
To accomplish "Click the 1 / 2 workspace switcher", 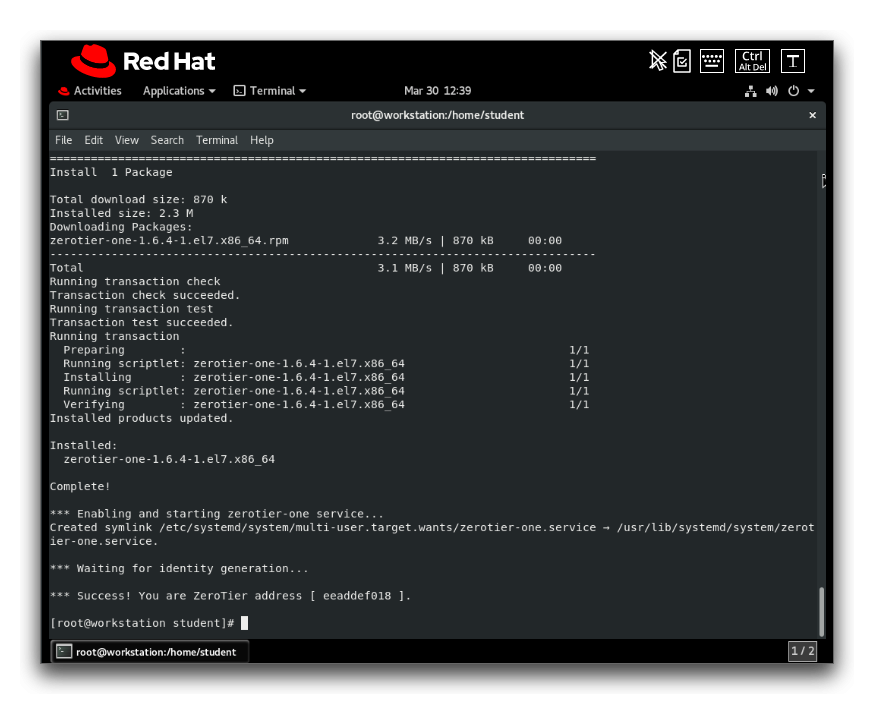I will pyautogui.click(x=802, y=651).
